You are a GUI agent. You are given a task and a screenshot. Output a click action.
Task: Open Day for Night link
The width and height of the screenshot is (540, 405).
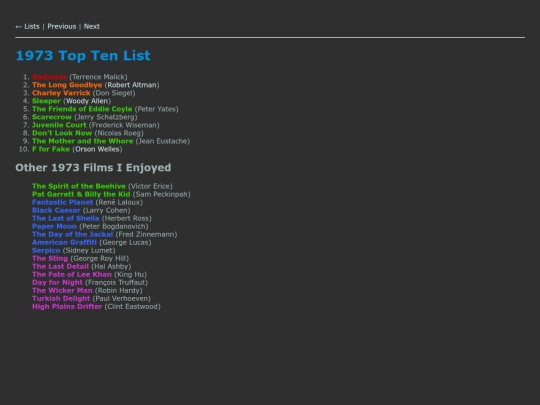[57, 282]
